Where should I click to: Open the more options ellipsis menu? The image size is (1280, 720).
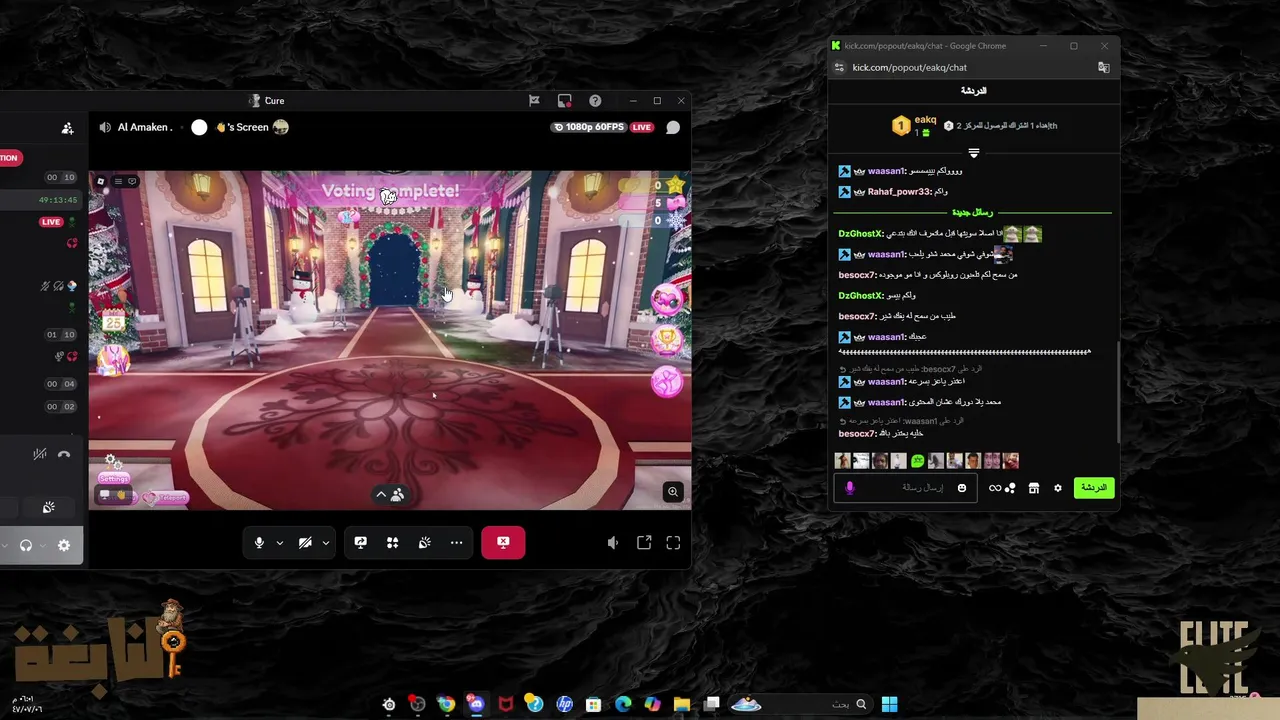(456, 542)
